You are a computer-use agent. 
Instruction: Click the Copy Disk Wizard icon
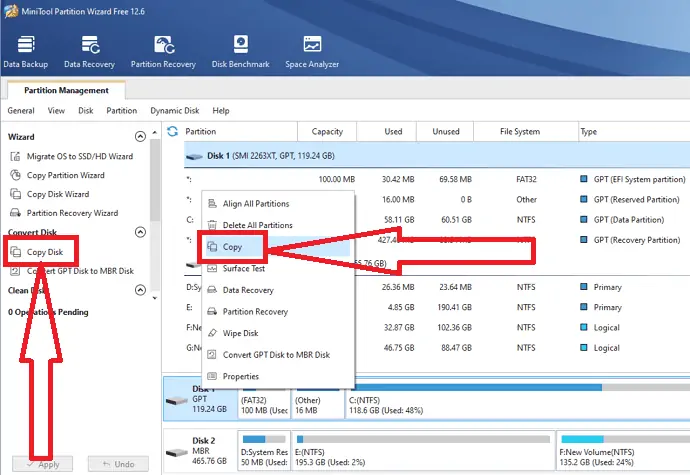pos(15,194)
